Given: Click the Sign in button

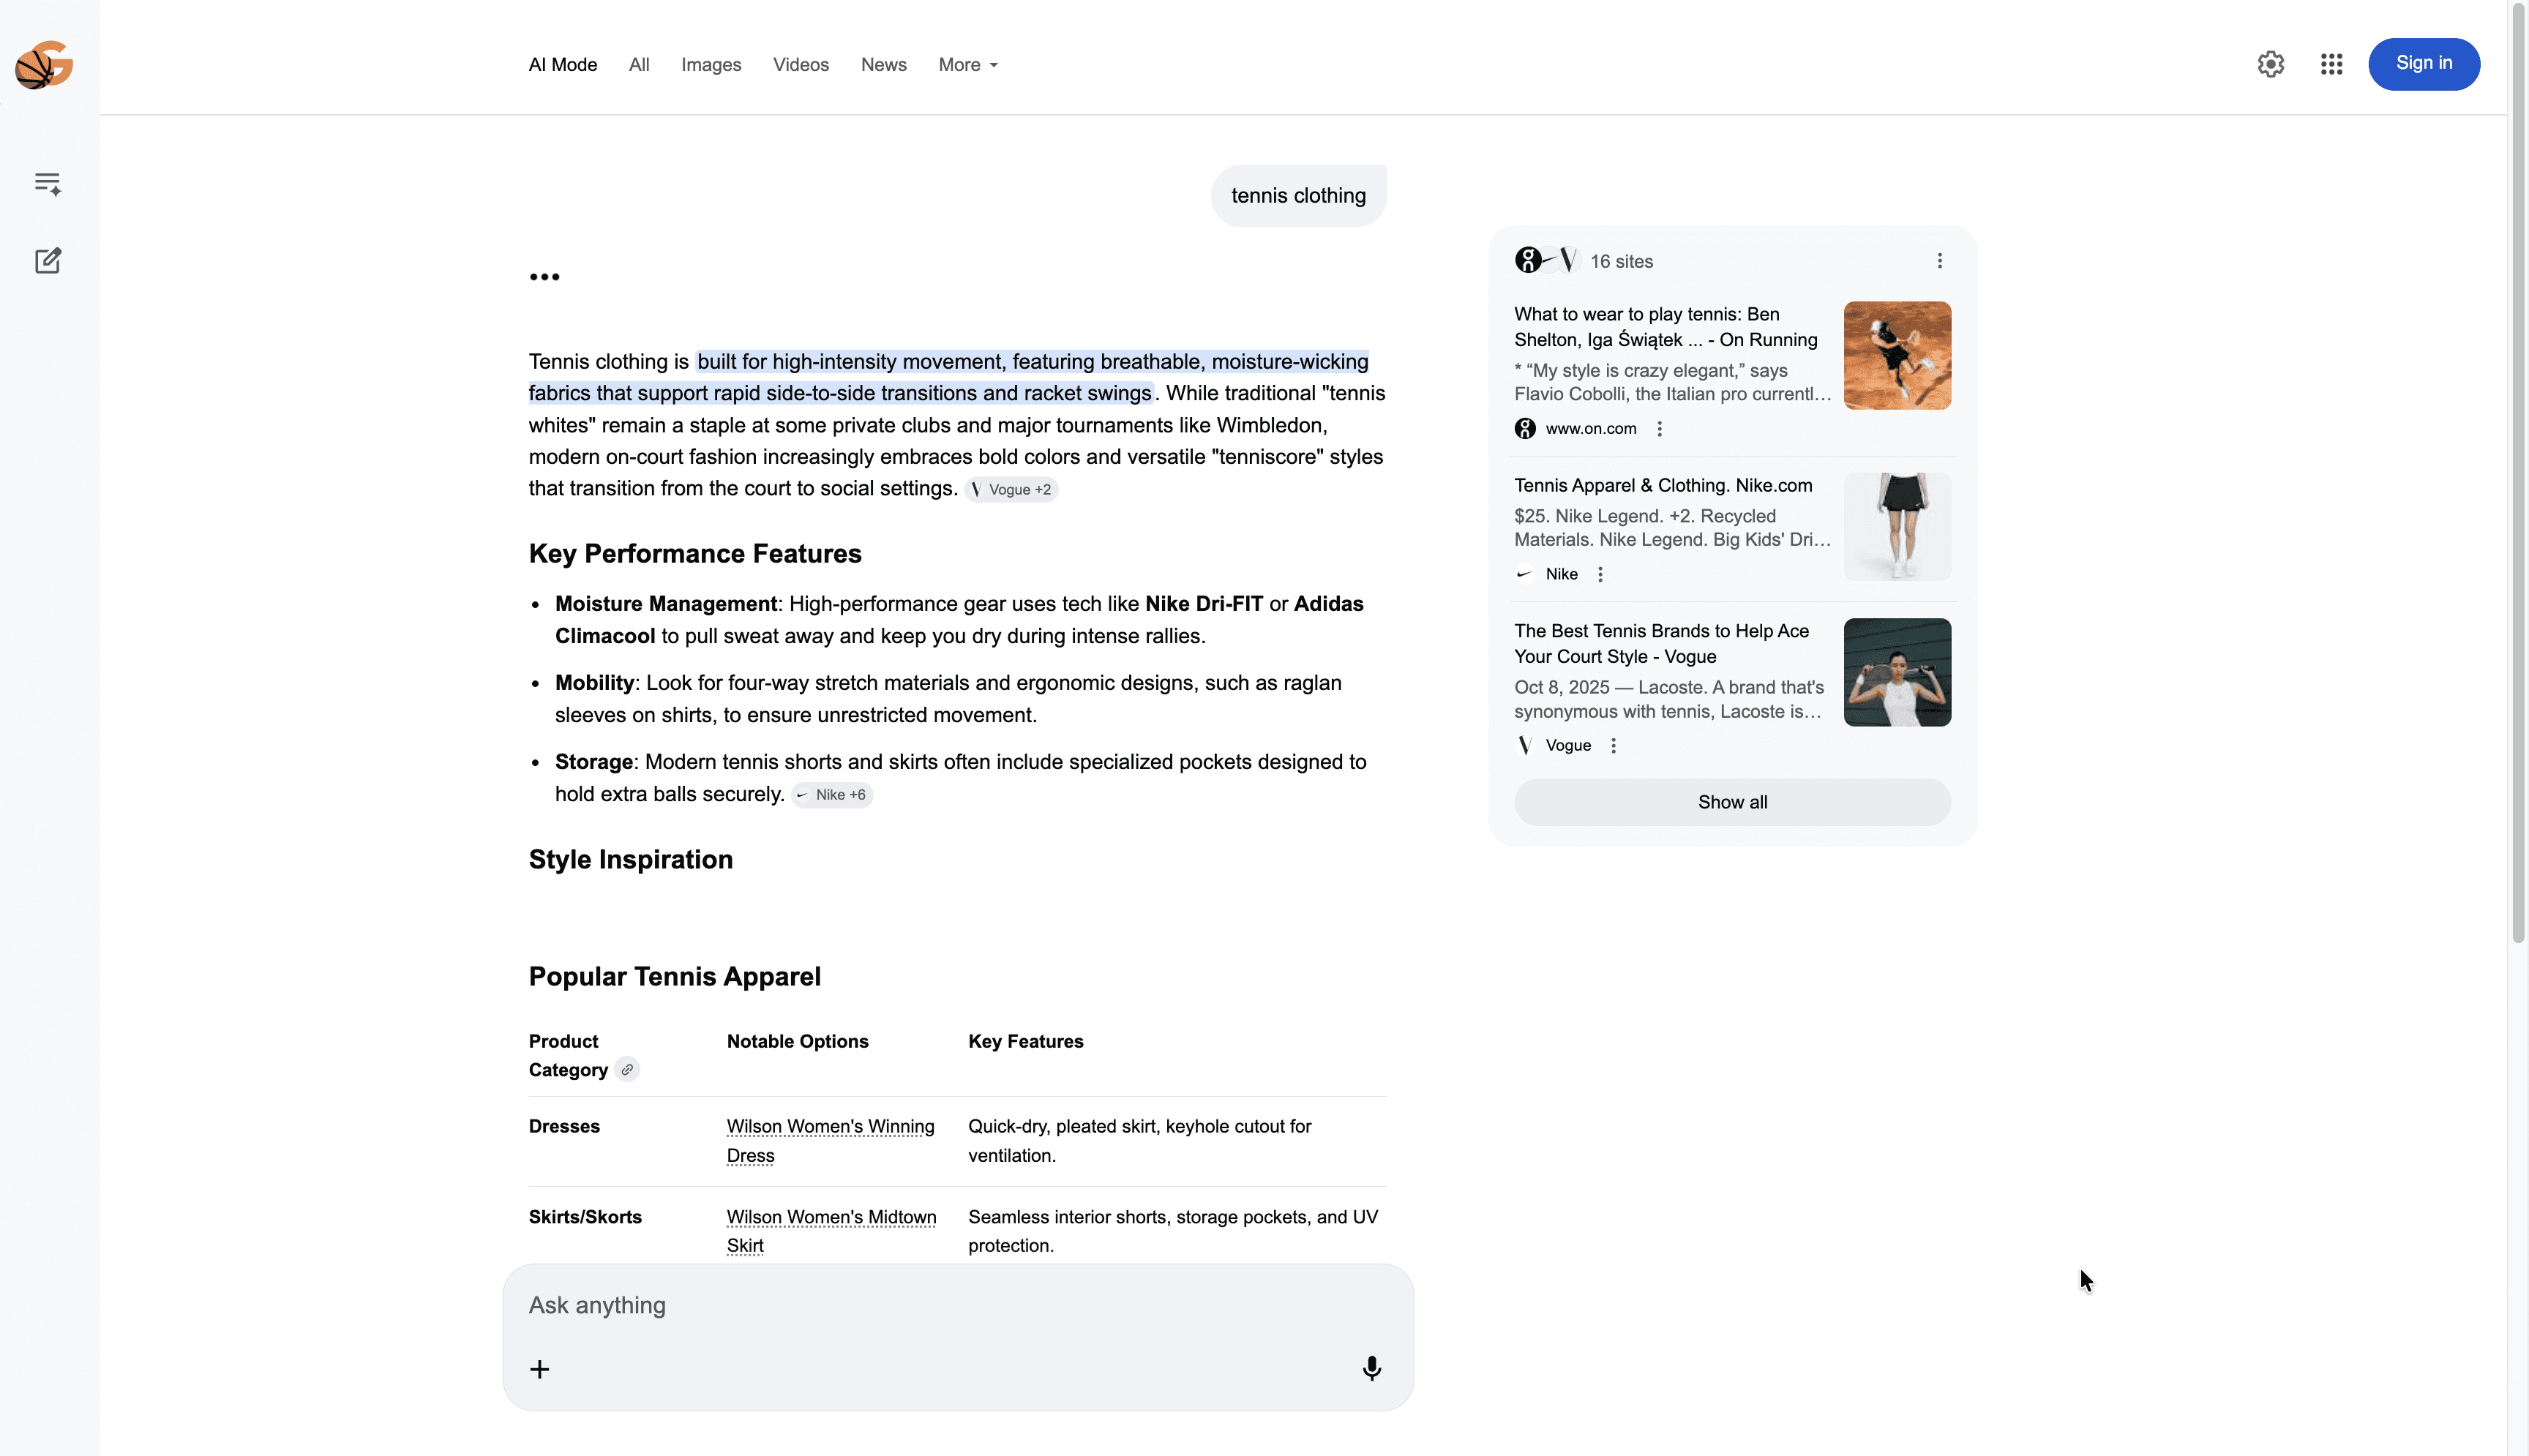Looking at the screenshot, I should coord(2423,63).
